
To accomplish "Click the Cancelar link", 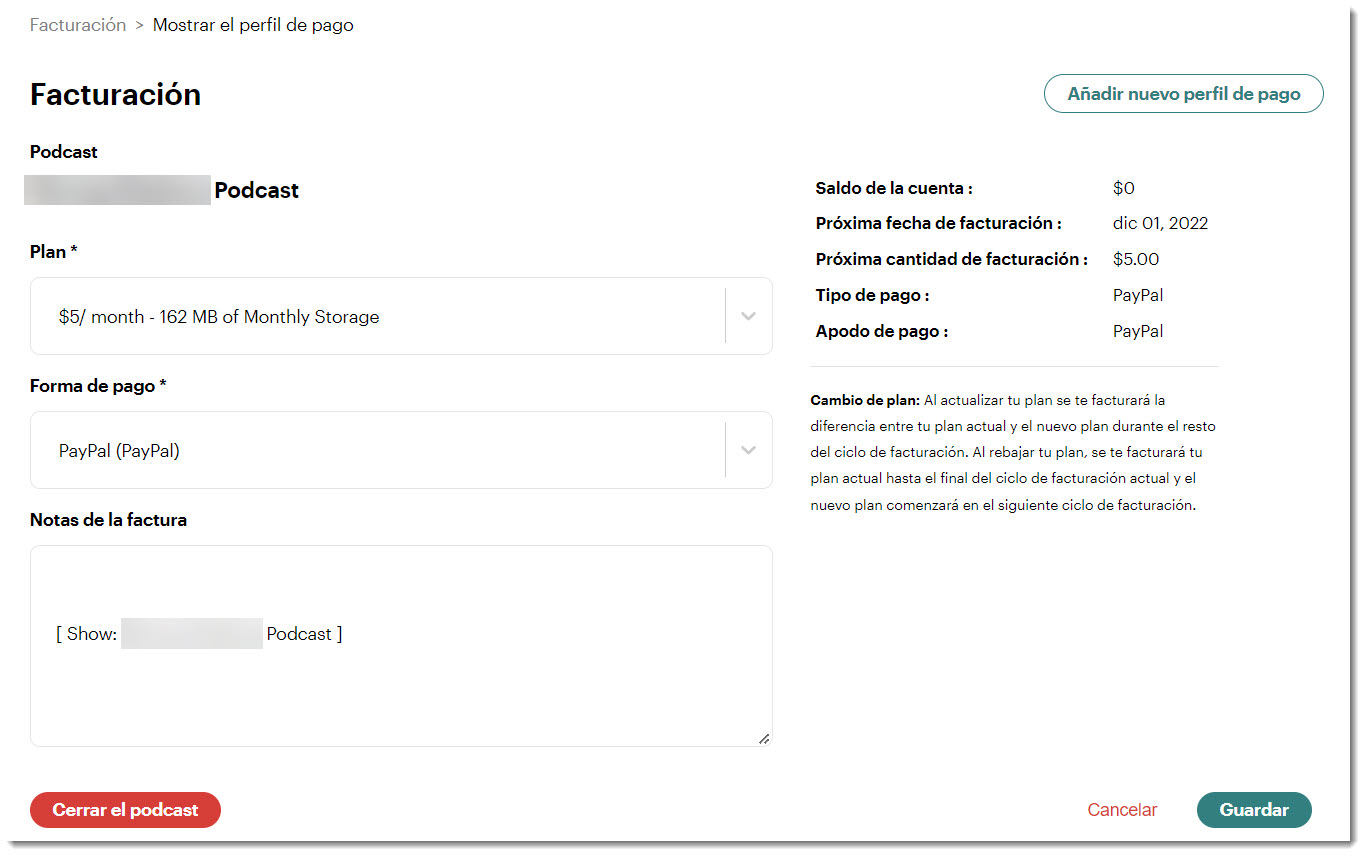I will (x=1122, y=810).
